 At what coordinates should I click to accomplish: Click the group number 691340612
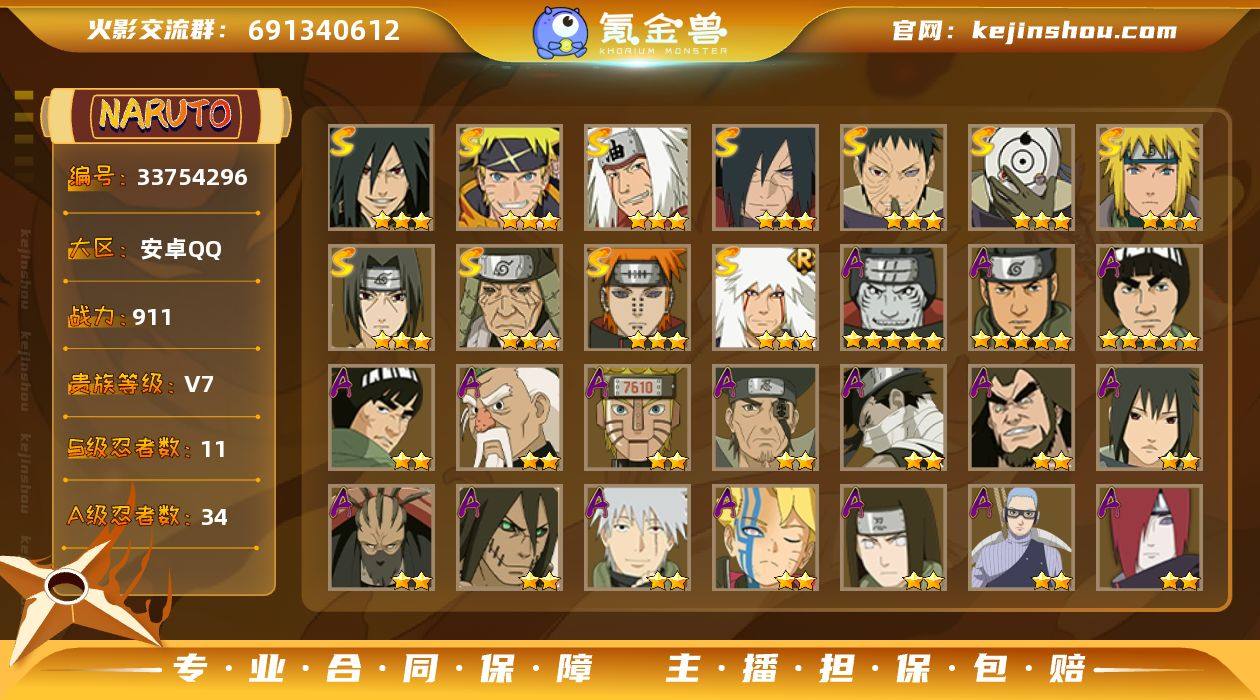click(x=324, y=31)
